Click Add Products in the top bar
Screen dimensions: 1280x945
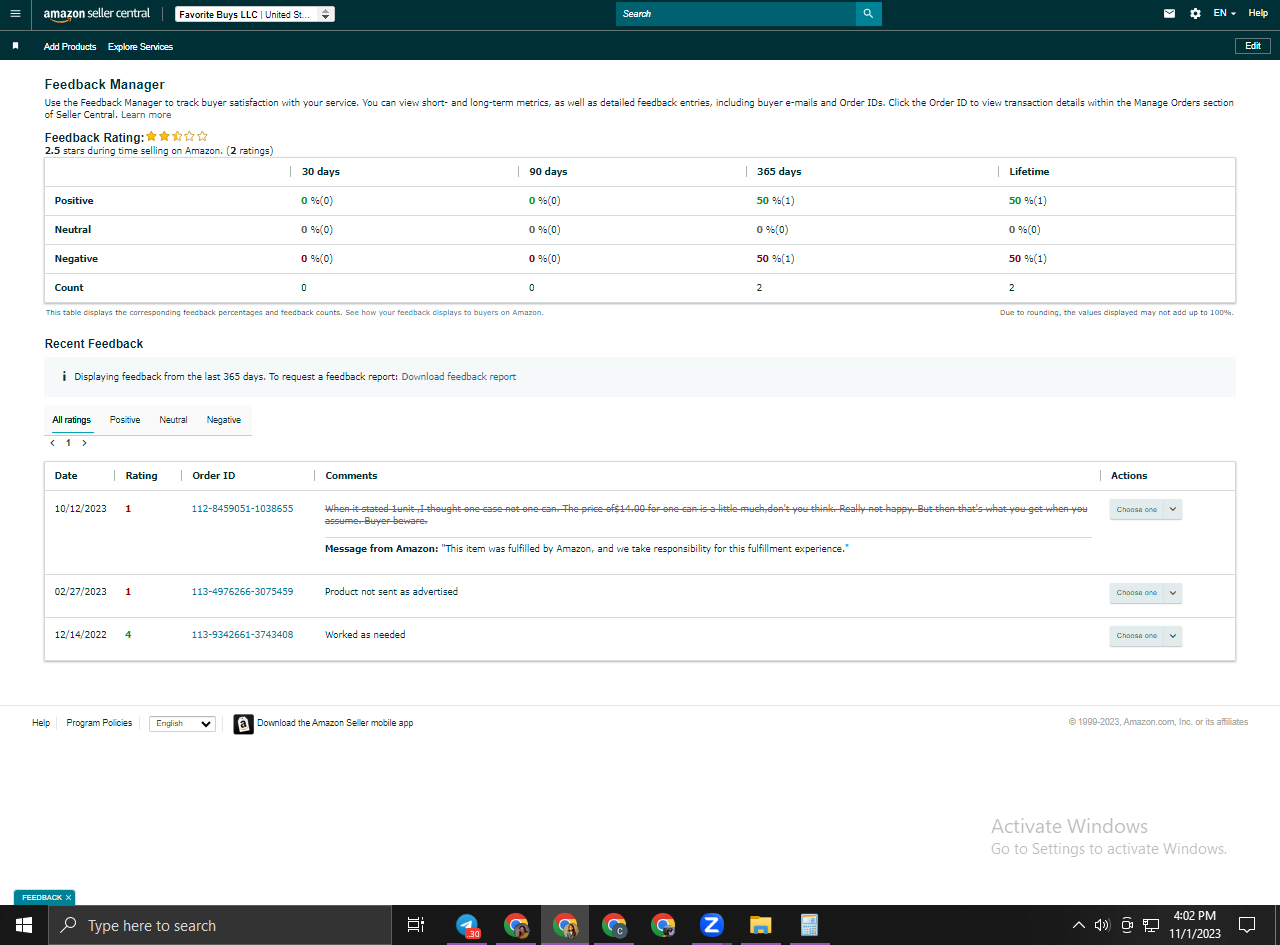pyautogui.click(x=70, y=47)
